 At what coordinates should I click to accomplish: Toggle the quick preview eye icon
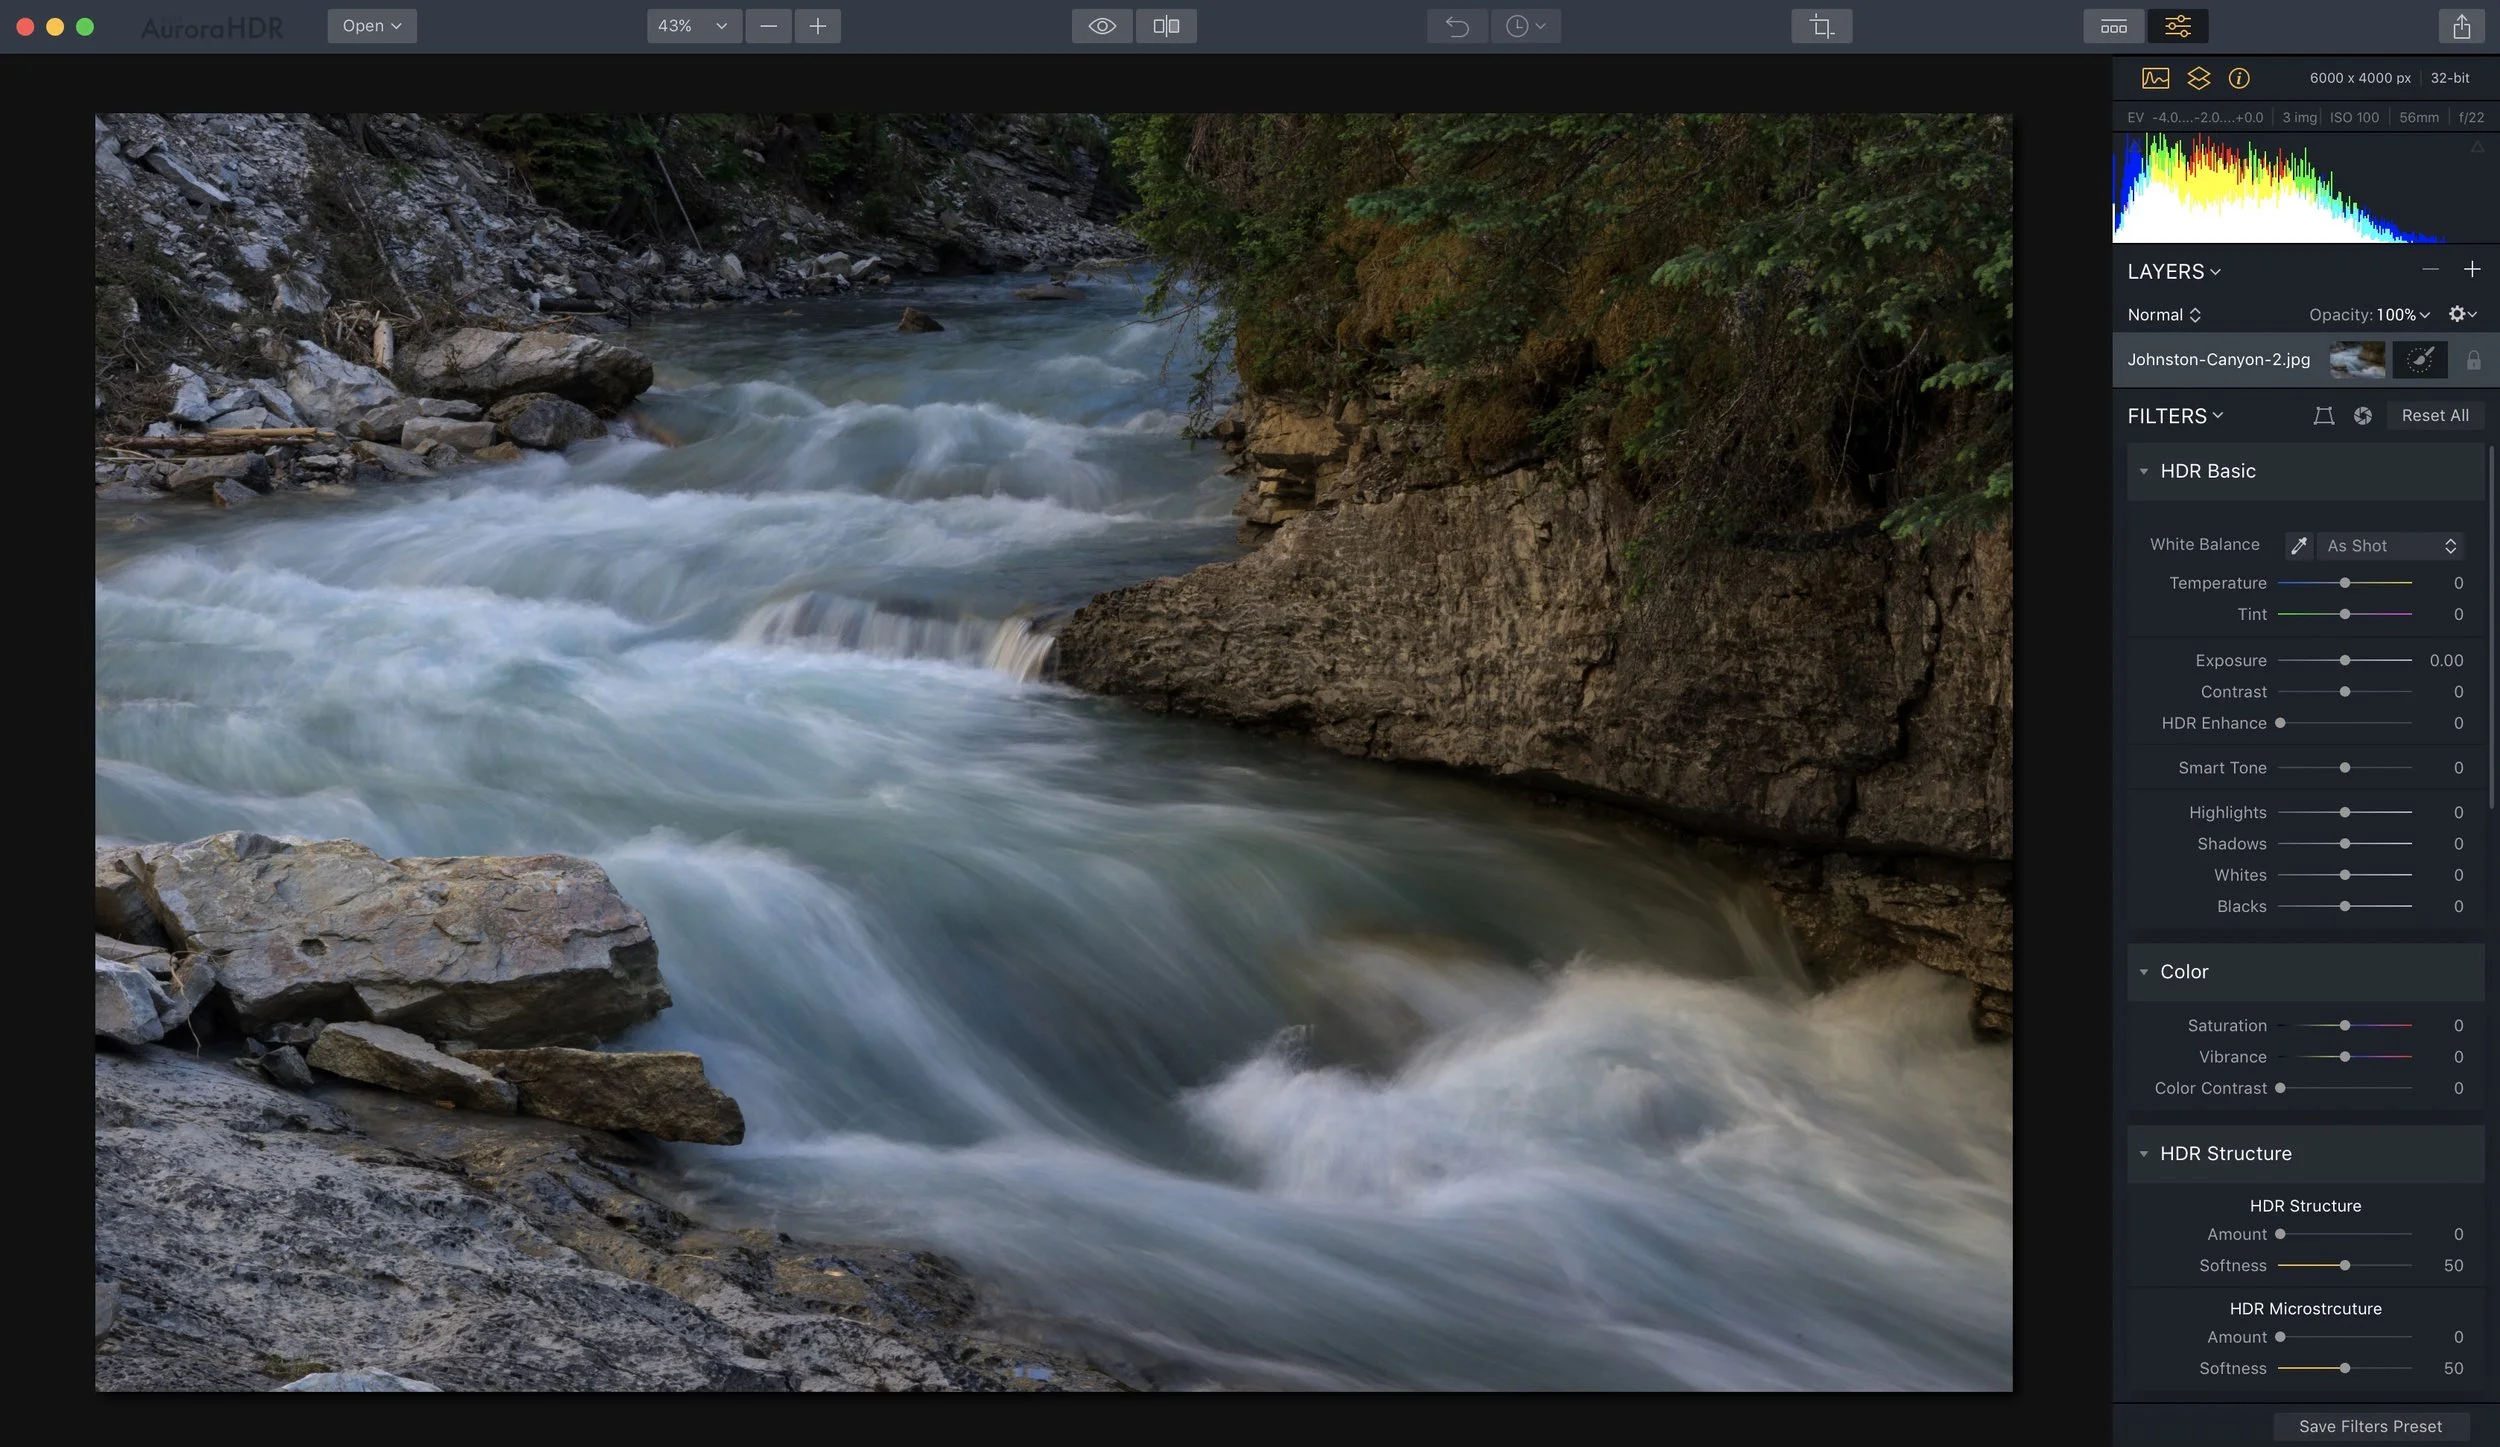point(1101,26)
